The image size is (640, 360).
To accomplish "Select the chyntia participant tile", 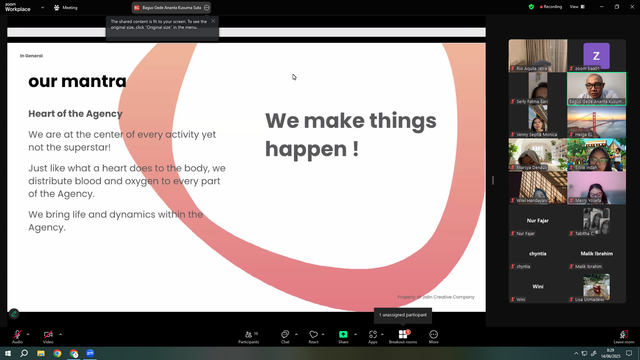I will point(538,254).
